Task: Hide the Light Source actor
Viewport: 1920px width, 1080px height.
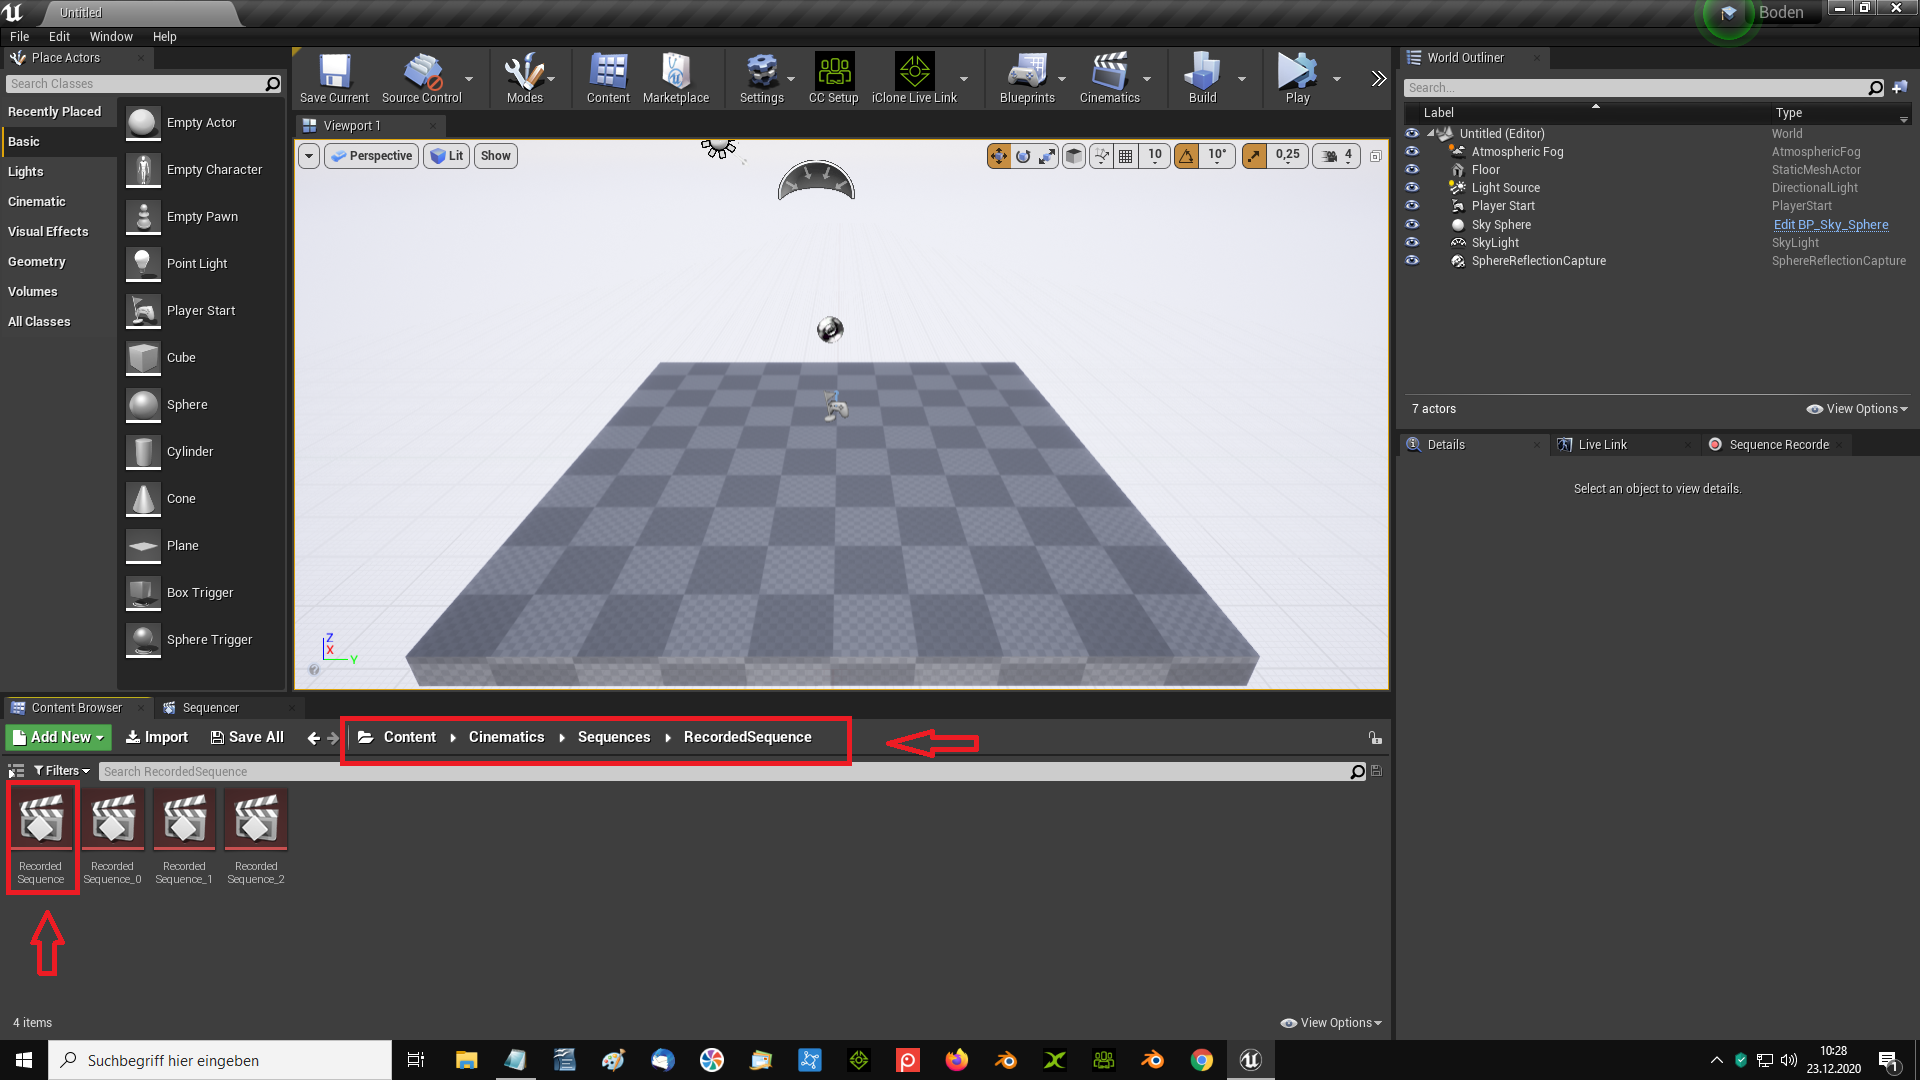Action: [1412, 188]
